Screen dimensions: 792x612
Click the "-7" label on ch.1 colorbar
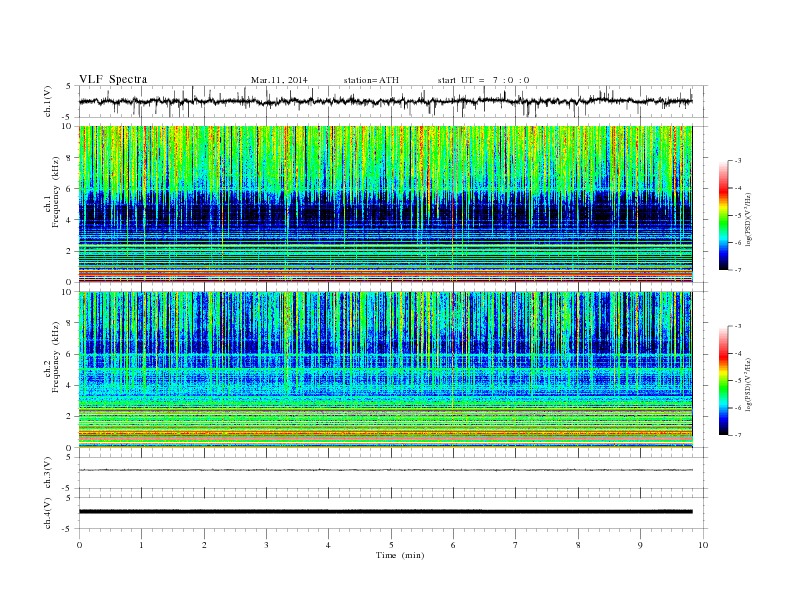738,270
